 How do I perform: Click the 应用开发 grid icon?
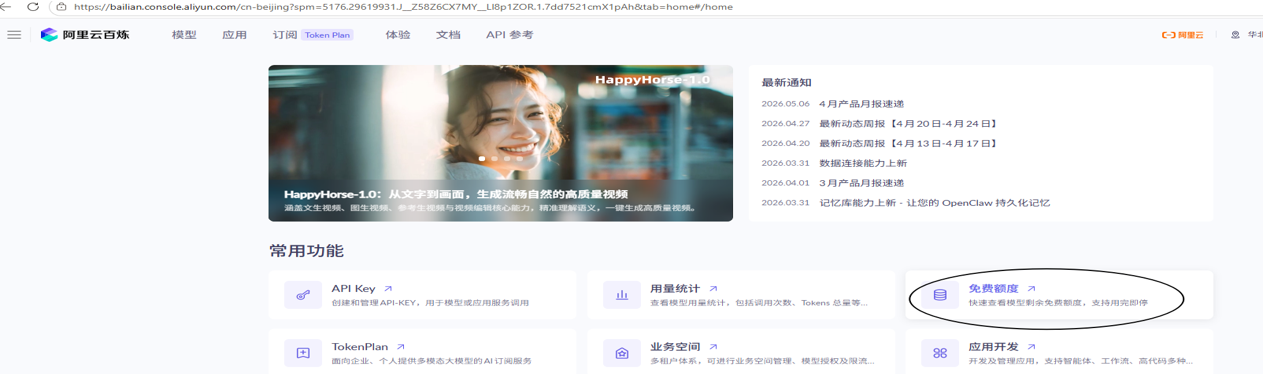point(940,353)
